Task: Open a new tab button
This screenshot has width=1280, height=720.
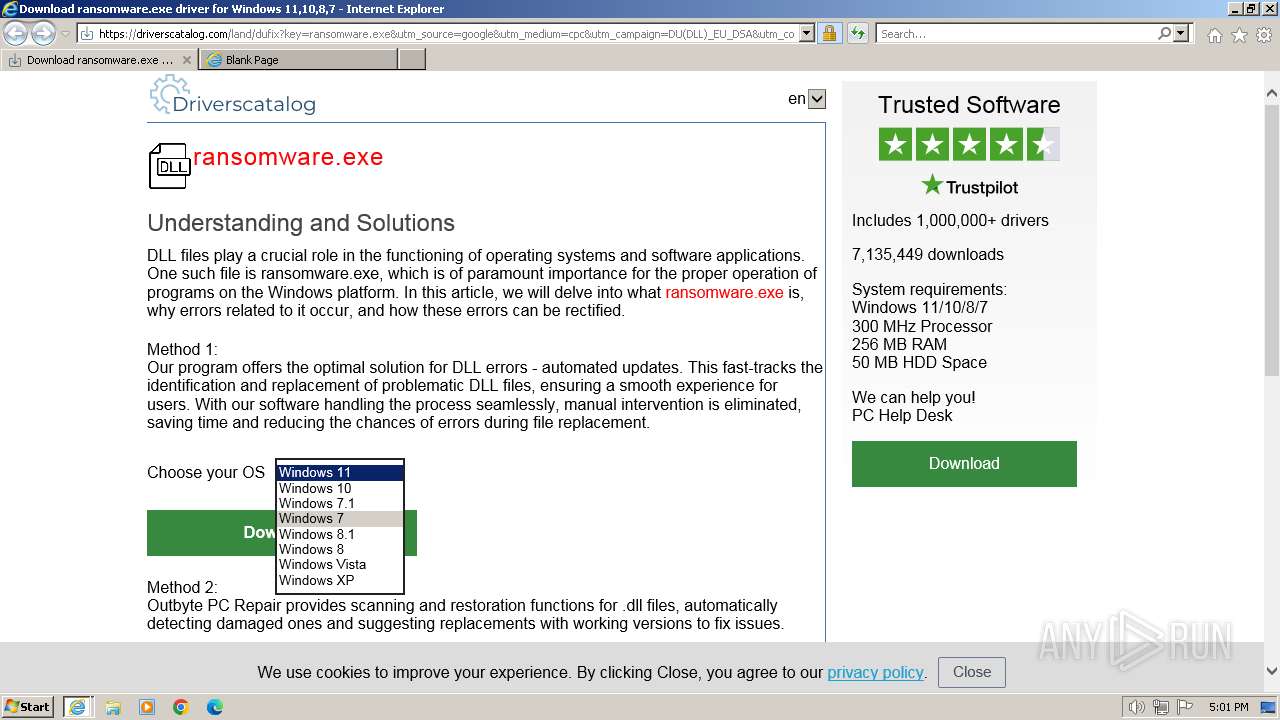Action: click(412, 60)
